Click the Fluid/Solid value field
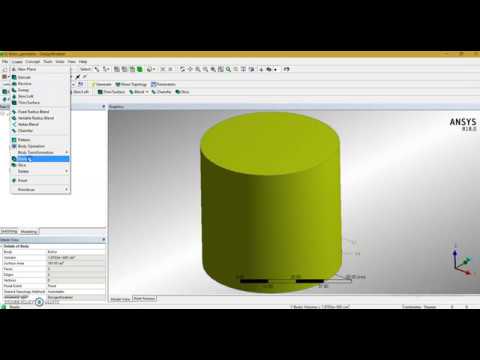 [76, 286]
